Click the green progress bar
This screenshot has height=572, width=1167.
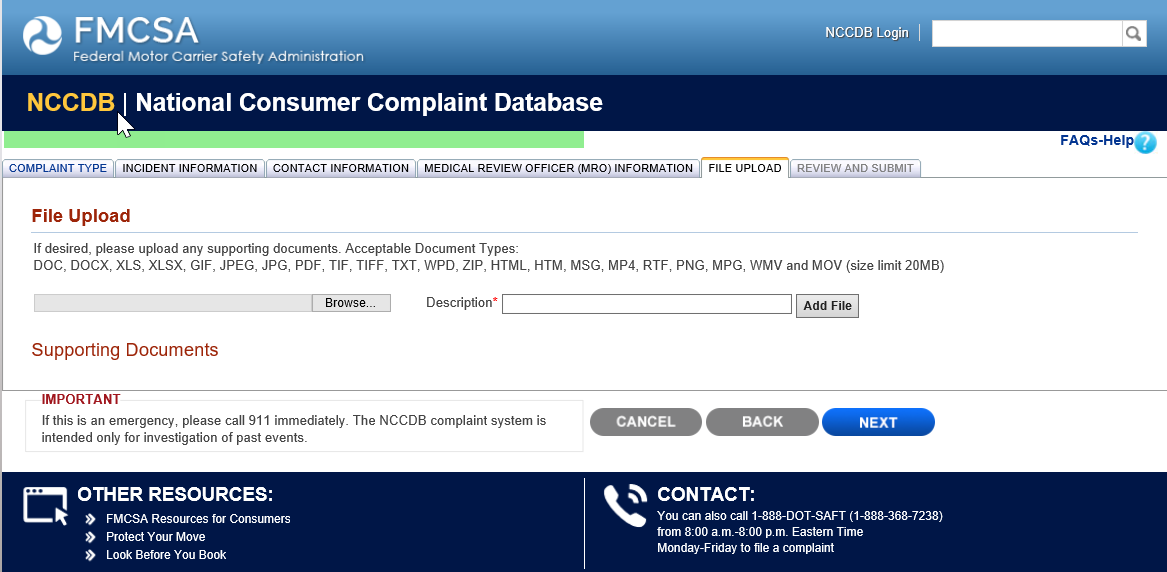(294, 139)
